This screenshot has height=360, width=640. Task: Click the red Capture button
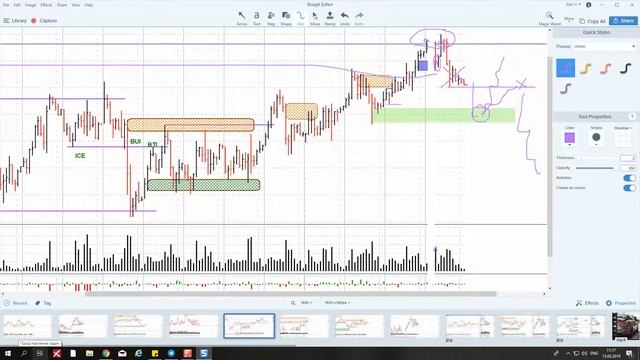coord(44,20)
